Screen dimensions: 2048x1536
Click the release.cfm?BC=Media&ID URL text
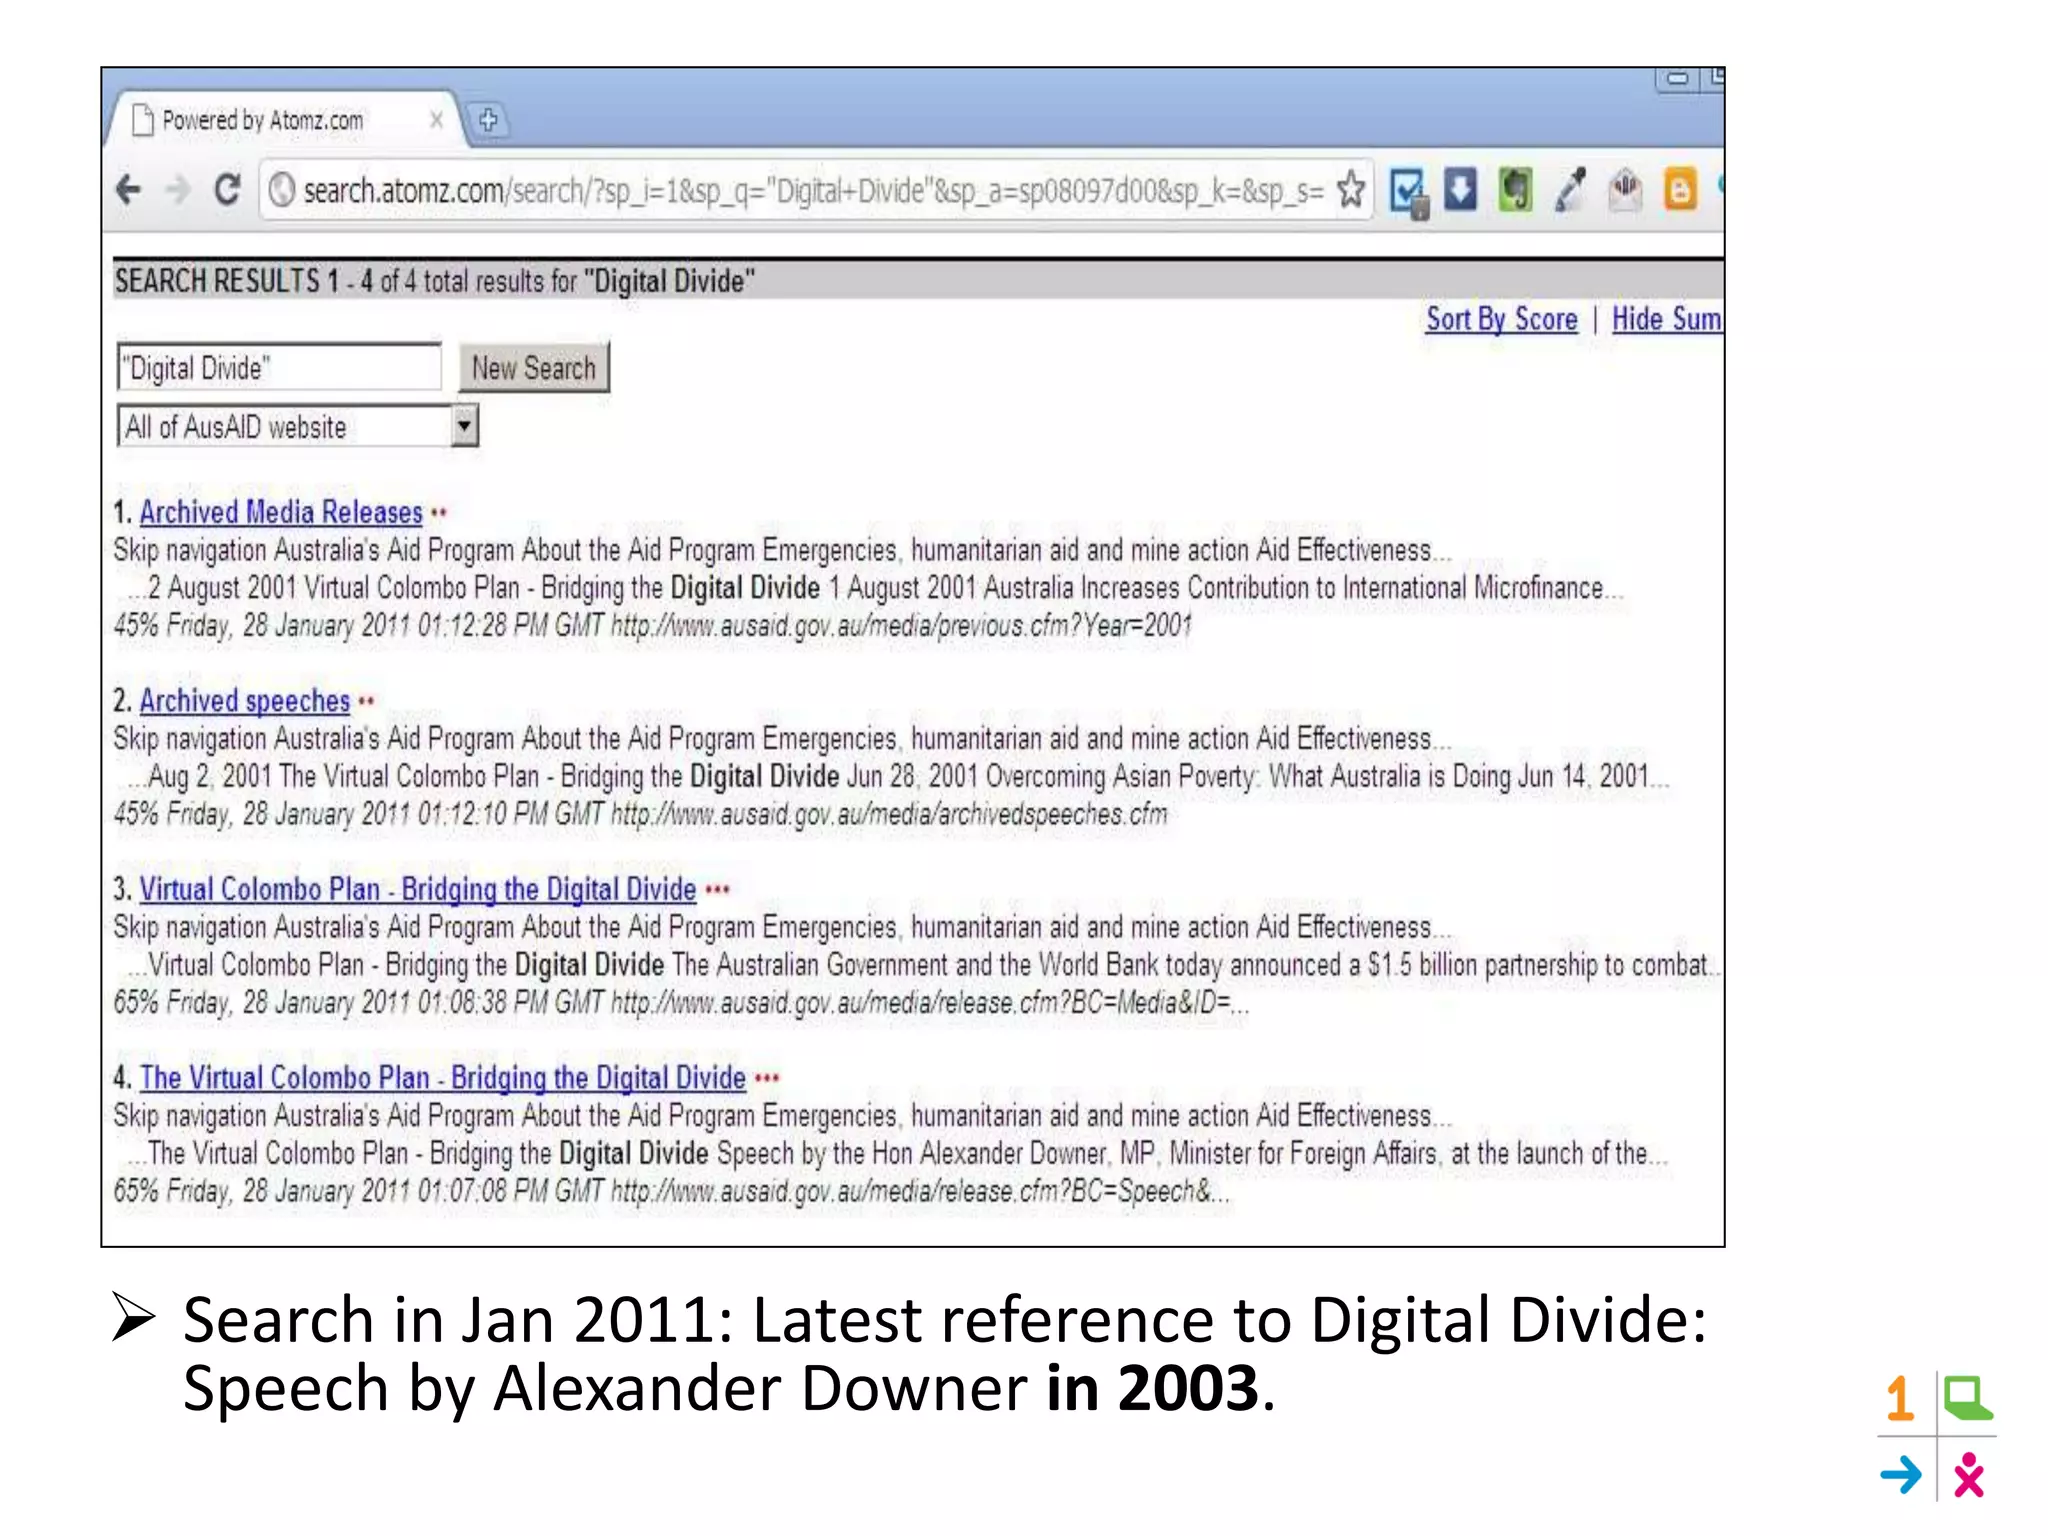pos(930,1003)
